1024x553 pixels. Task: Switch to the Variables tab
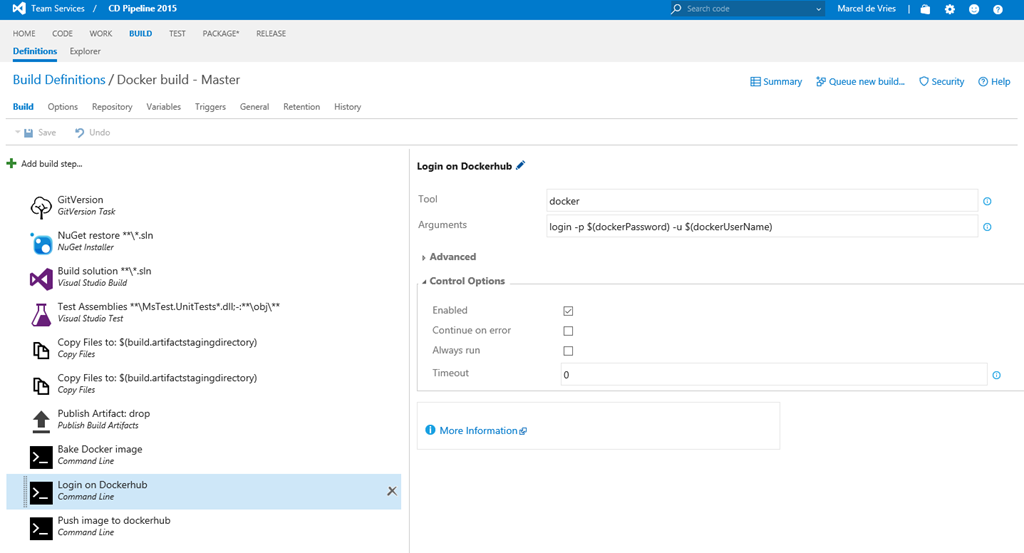point(163,107)
